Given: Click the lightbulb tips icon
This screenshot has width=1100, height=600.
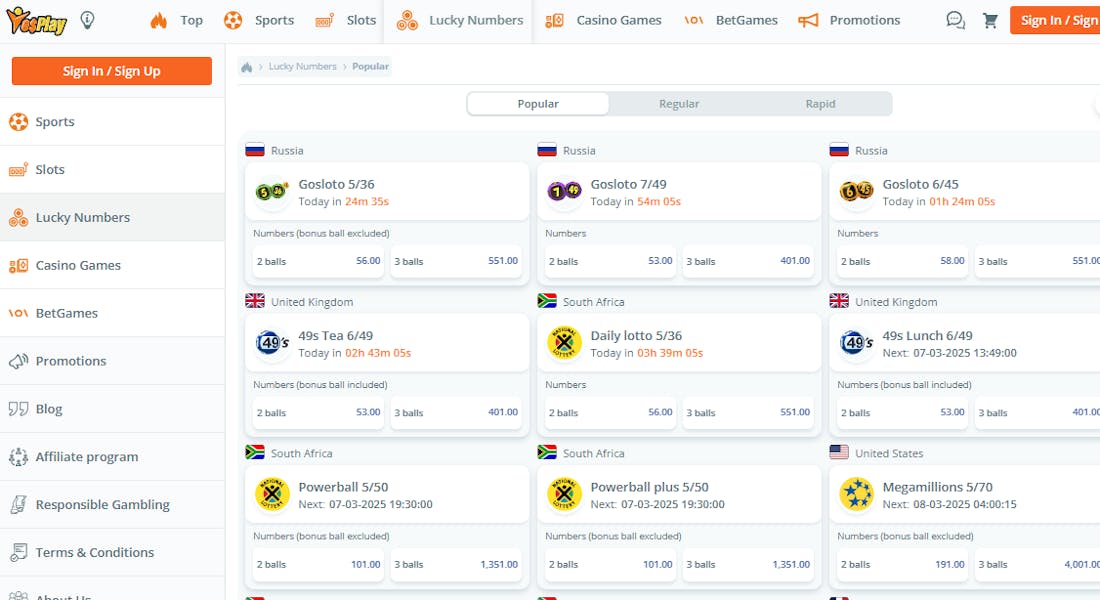Looking at the screenshot, I should [88, 20].
